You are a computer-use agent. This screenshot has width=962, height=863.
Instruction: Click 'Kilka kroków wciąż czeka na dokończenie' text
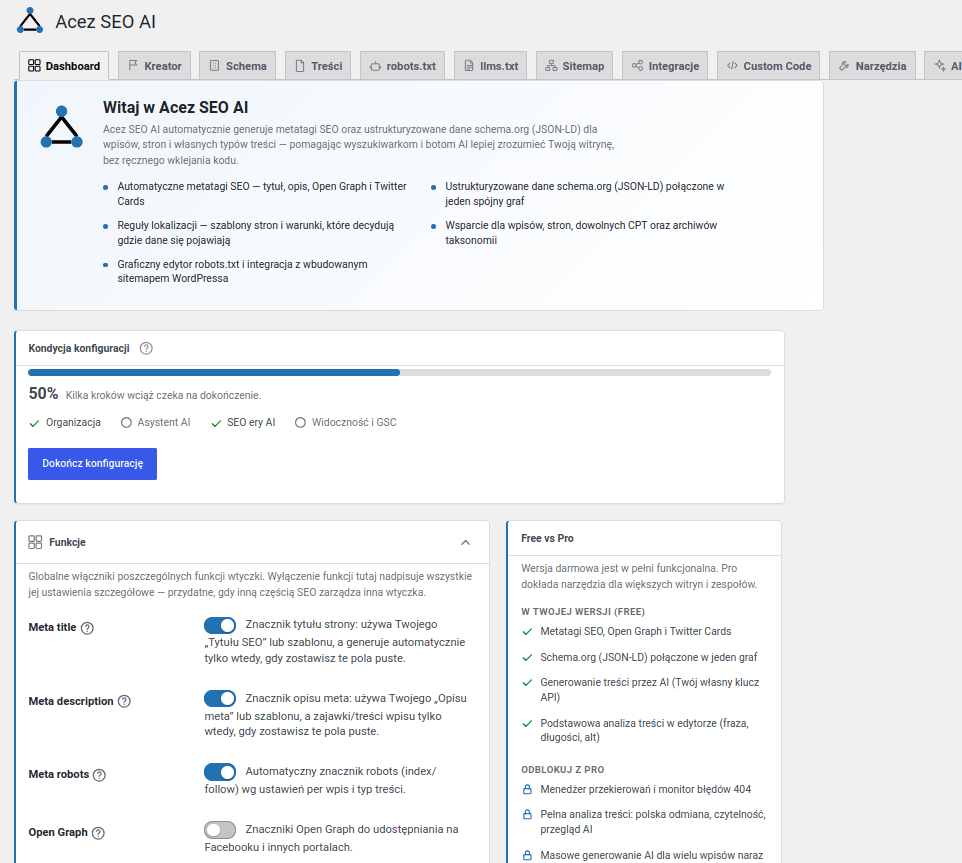(x=163, y=396)
